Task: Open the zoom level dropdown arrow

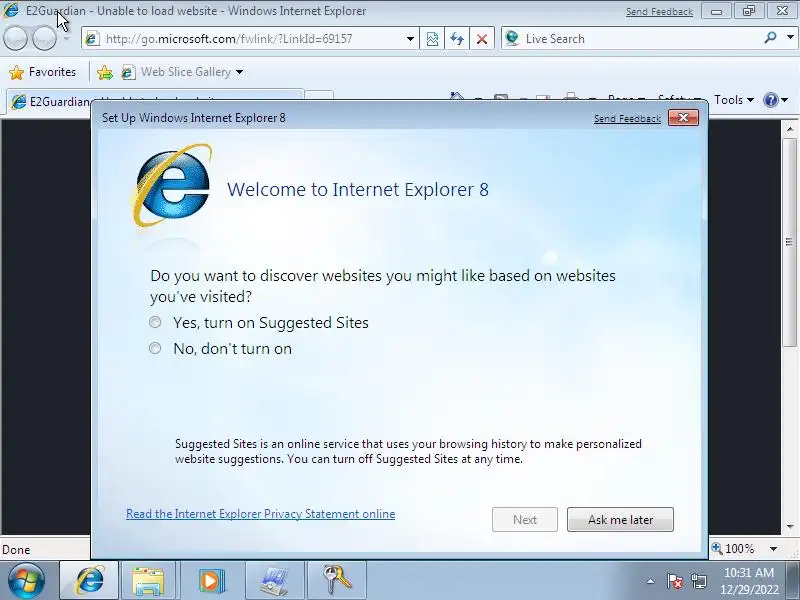Action: tap(773, 549)
